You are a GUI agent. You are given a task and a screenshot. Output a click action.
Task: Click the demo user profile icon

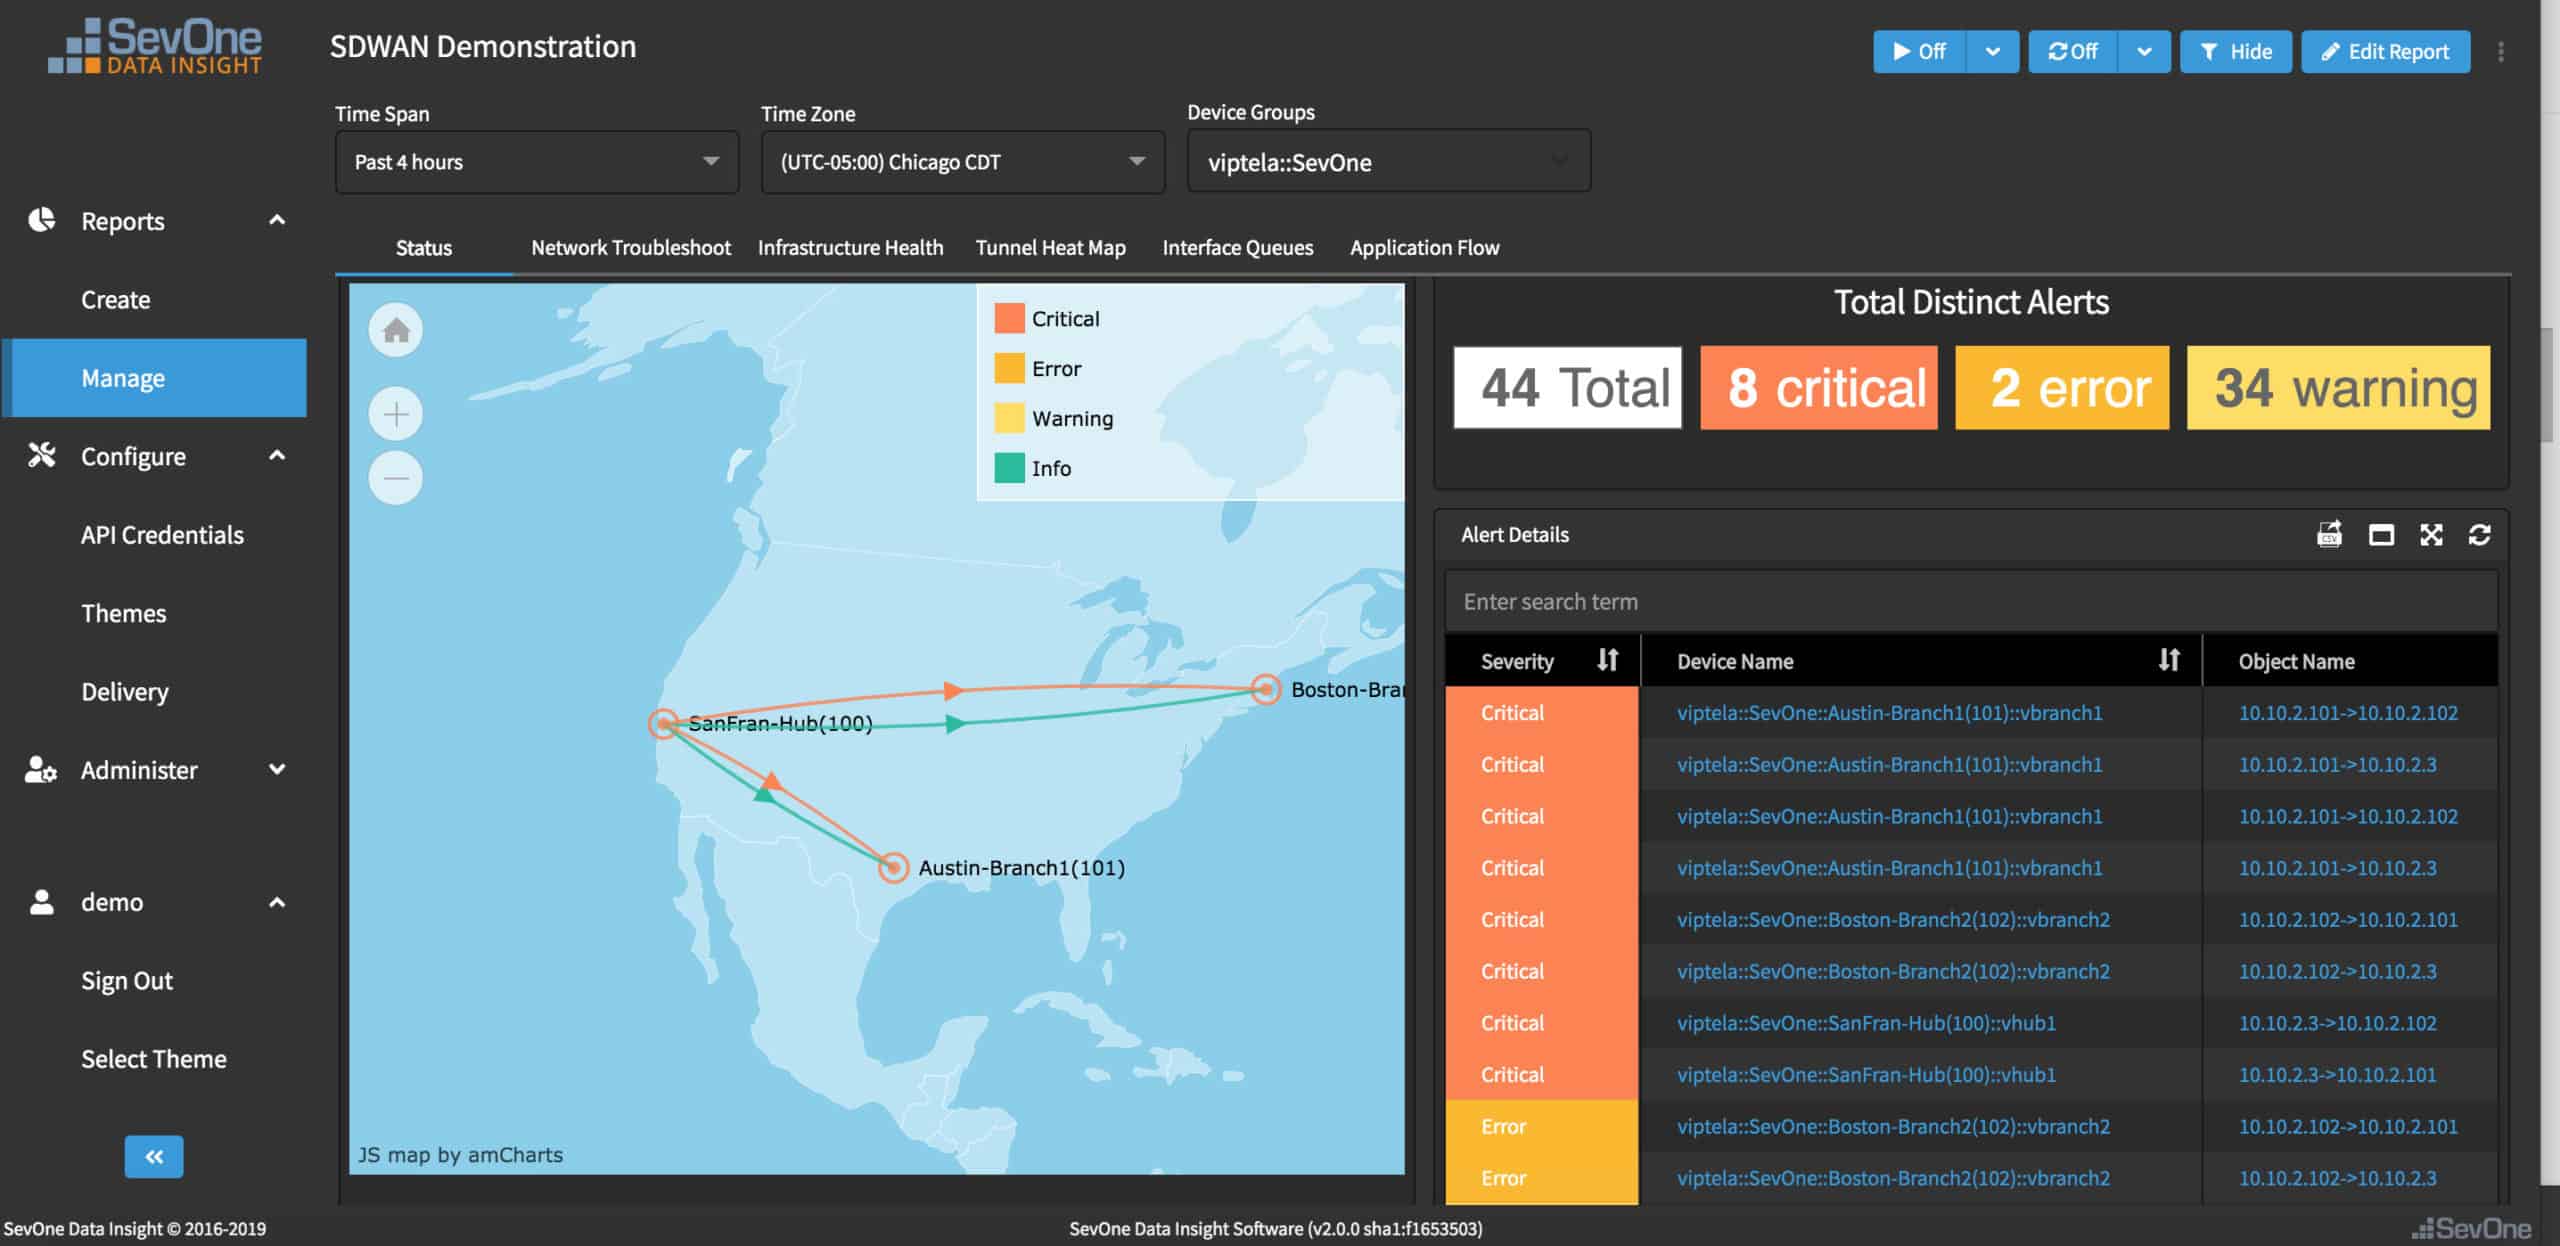coord(41,902)
